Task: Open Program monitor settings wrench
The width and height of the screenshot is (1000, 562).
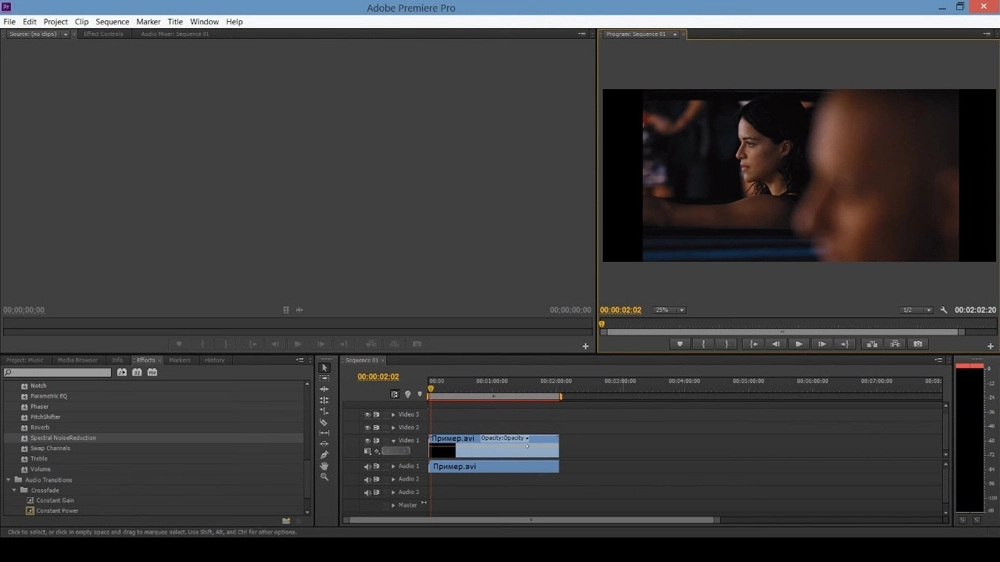Action: [944, 310]
